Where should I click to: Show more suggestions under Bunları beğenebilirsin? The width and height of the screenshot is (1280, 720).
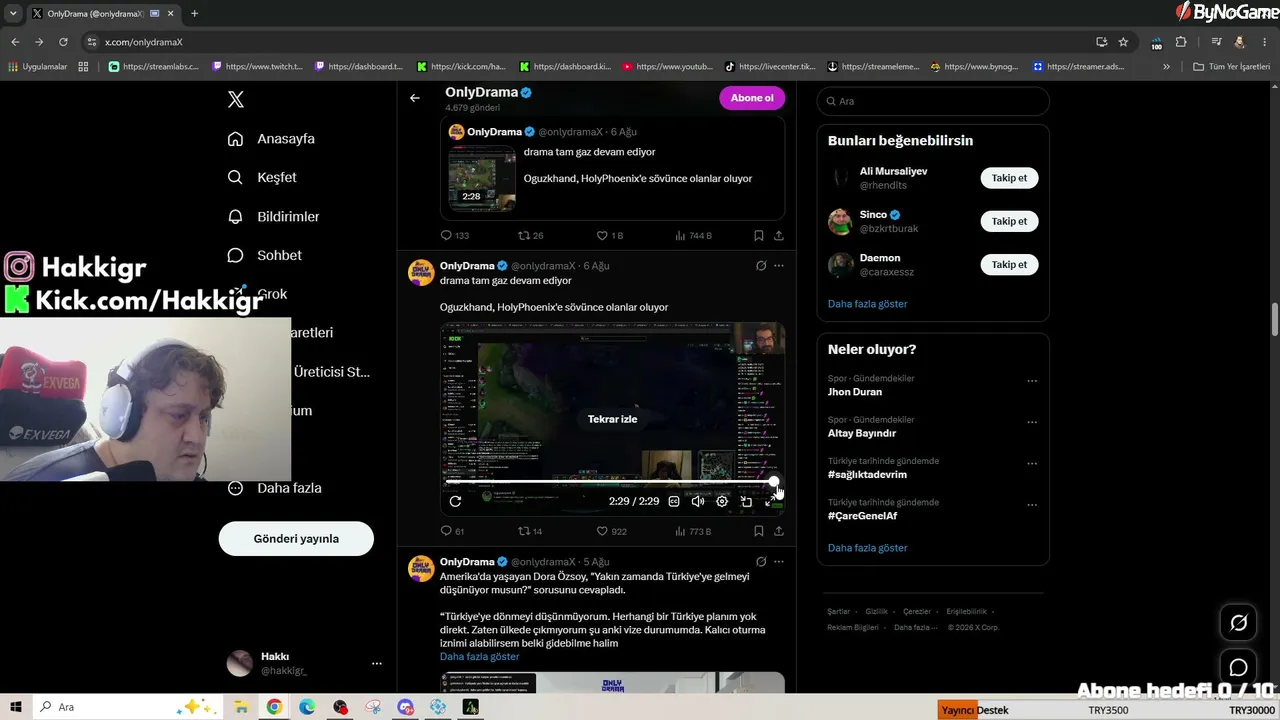pos(868,304)
